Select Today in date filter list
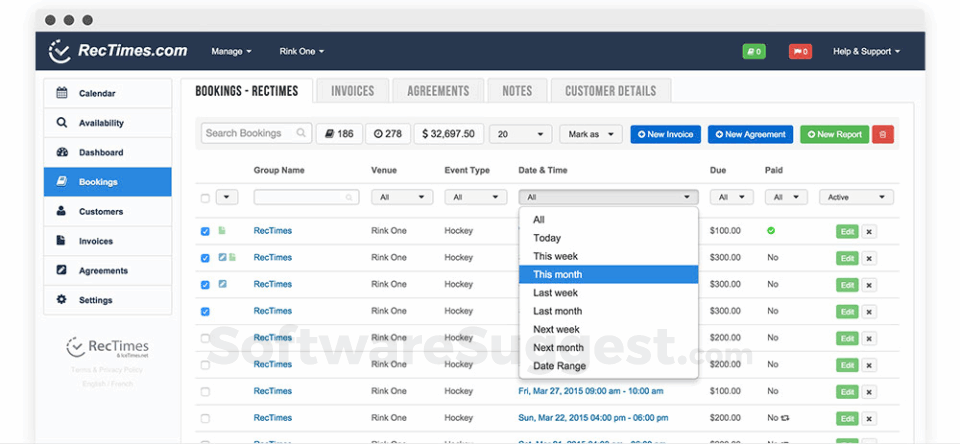 (609, 238)
